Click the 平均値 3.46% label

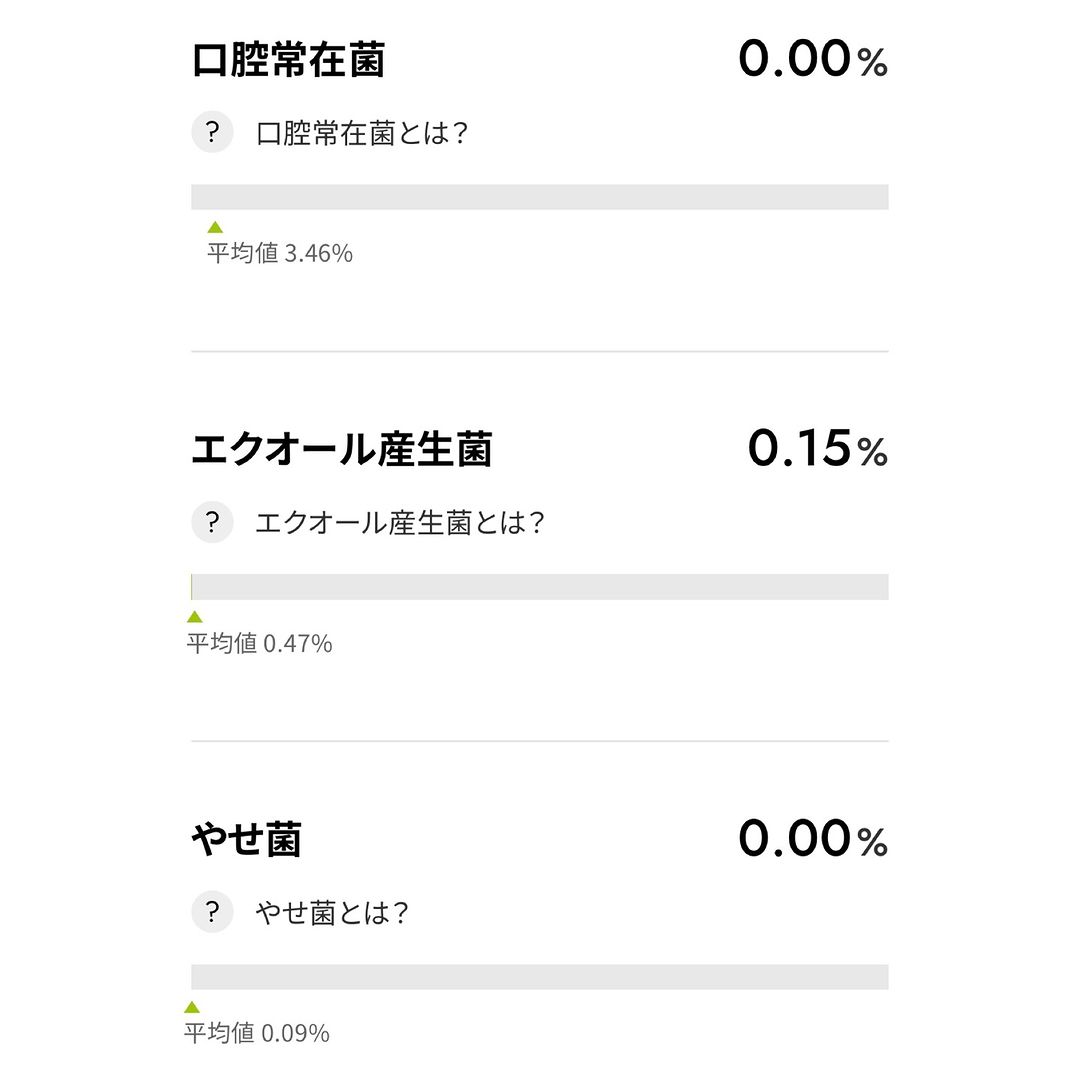click(280, 253)
